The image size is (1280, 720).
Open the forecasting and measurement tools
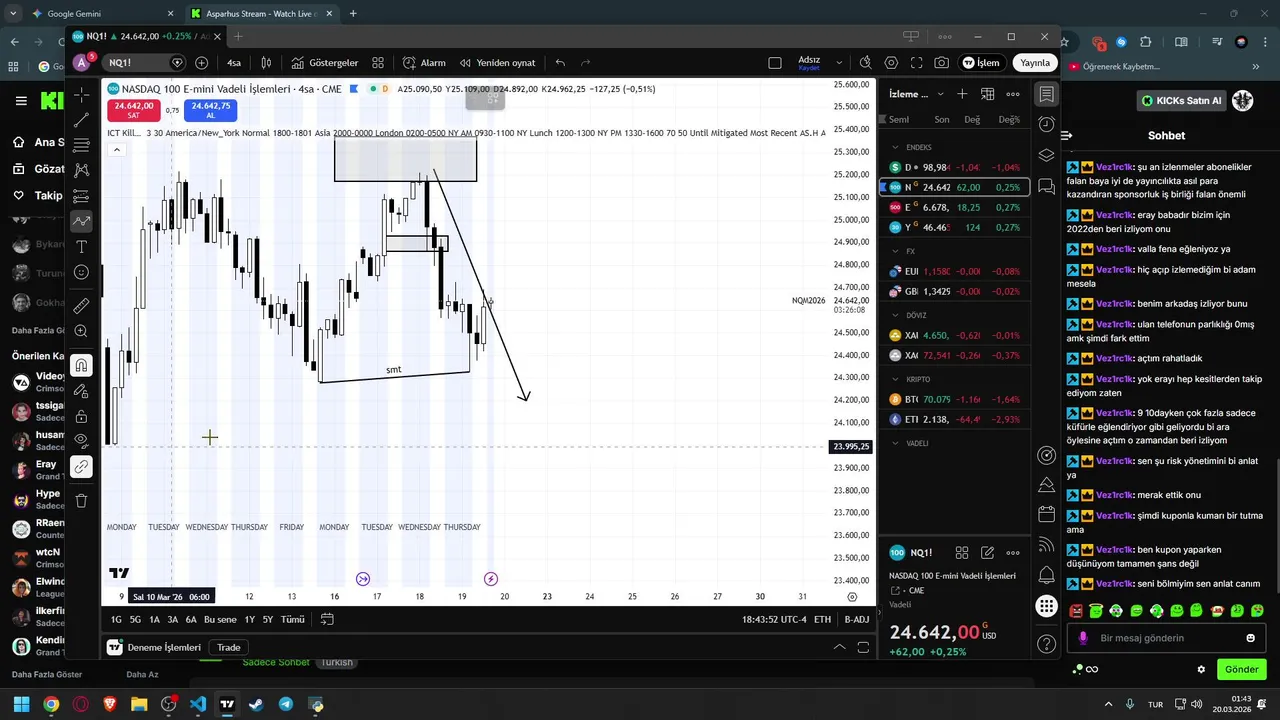pos(82,196)
